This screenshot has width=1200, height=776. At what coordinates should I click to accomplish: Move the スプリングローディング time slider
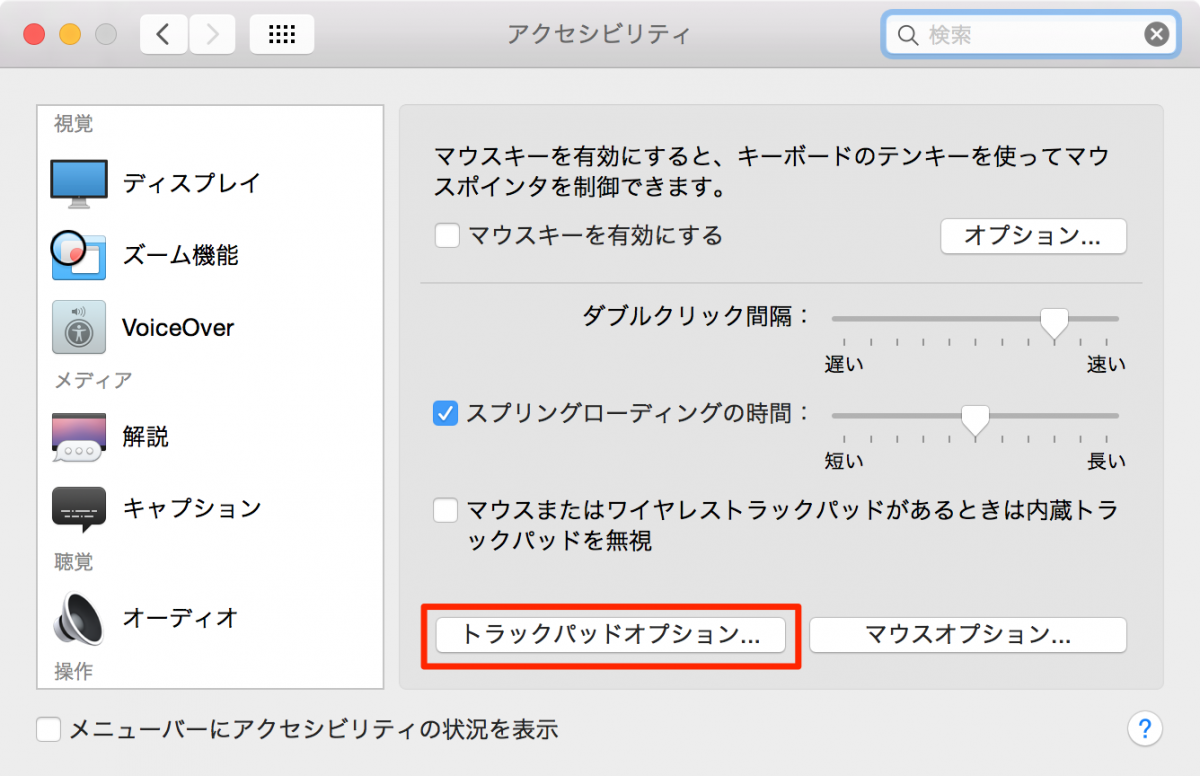(x=975, y=413)
